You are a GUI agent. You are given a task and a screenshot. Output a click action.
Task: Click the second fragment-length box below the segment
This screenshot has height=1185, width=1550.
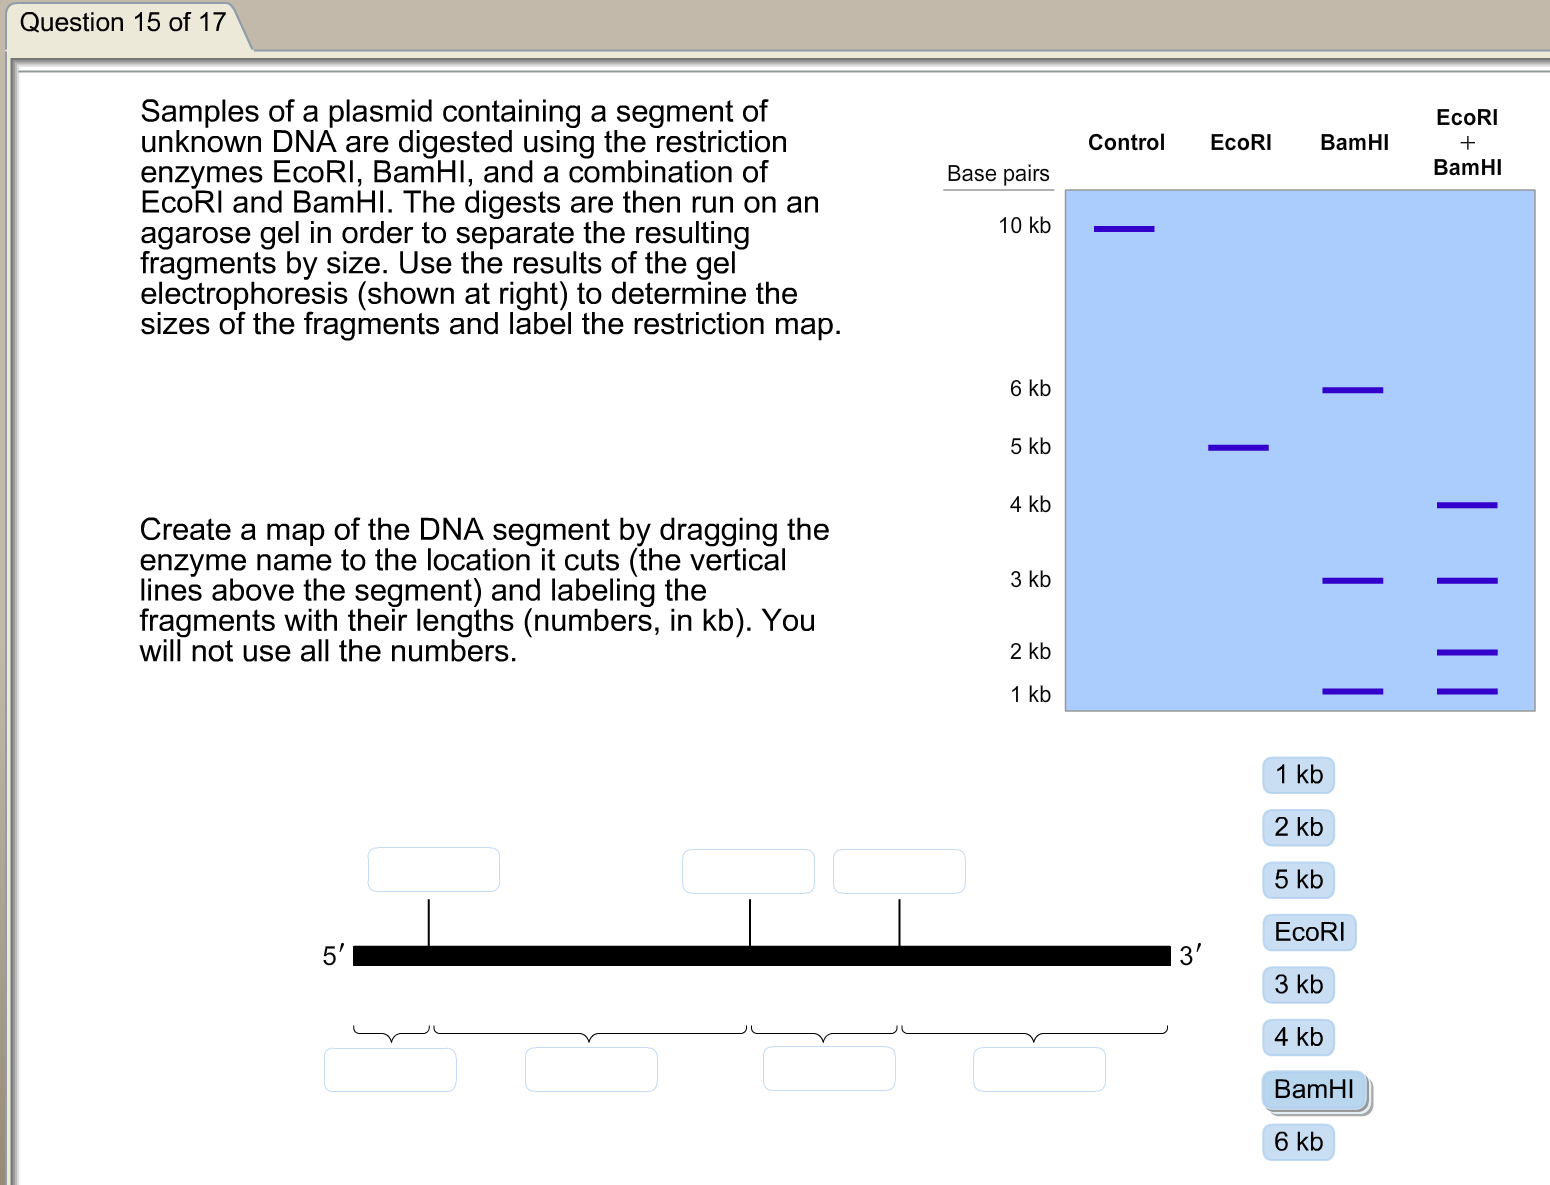591,1069
